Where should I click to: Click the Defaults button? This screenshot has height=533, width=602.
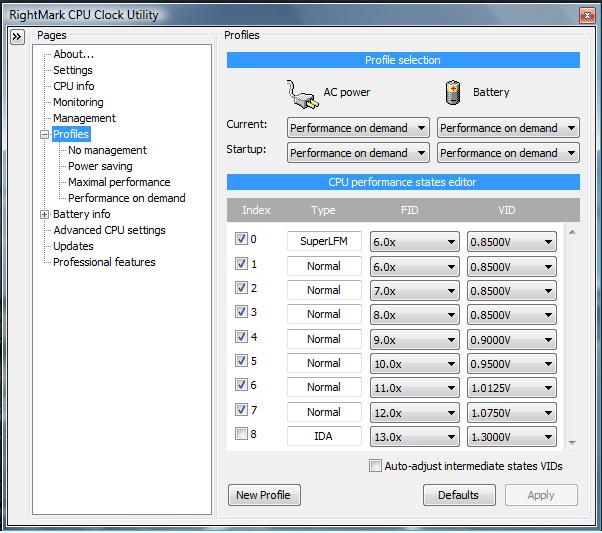tap(459, 495)
